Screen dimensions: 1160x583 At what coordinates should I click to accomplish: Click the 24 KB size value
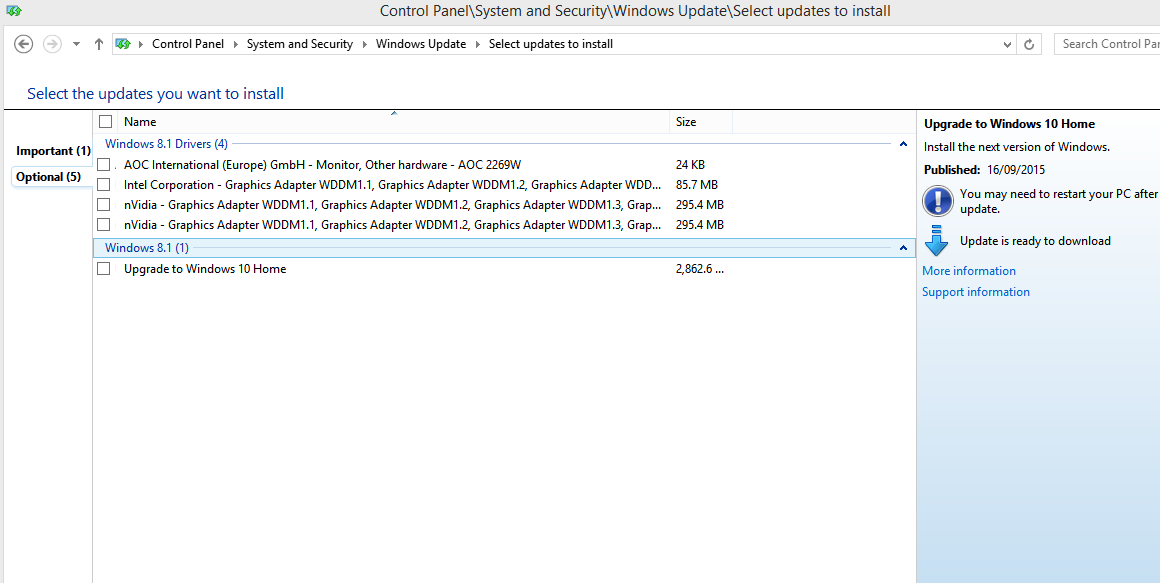(690, 164)
